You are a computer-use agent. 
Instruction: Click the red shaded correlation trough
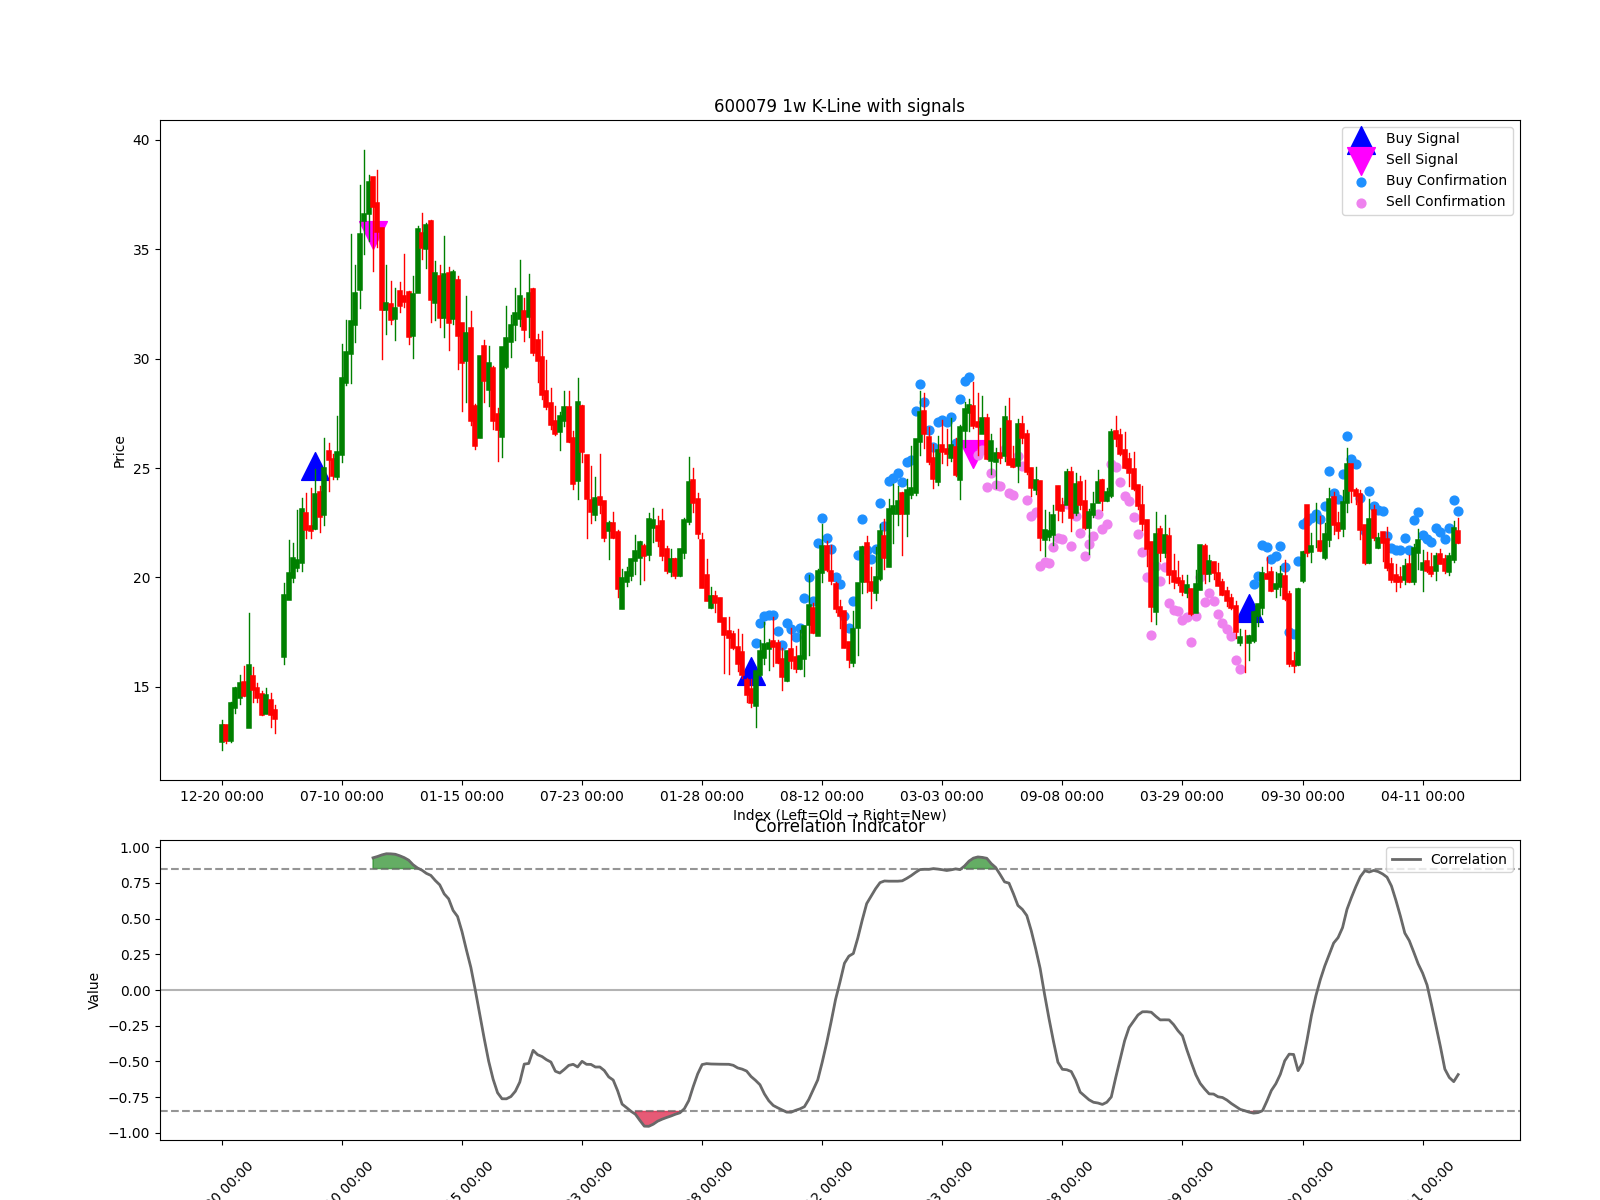point(656,1118)
